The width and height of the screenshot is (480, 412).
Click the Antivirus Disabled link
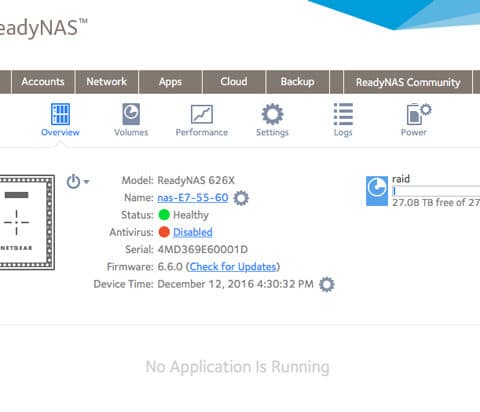pos(193,232)
